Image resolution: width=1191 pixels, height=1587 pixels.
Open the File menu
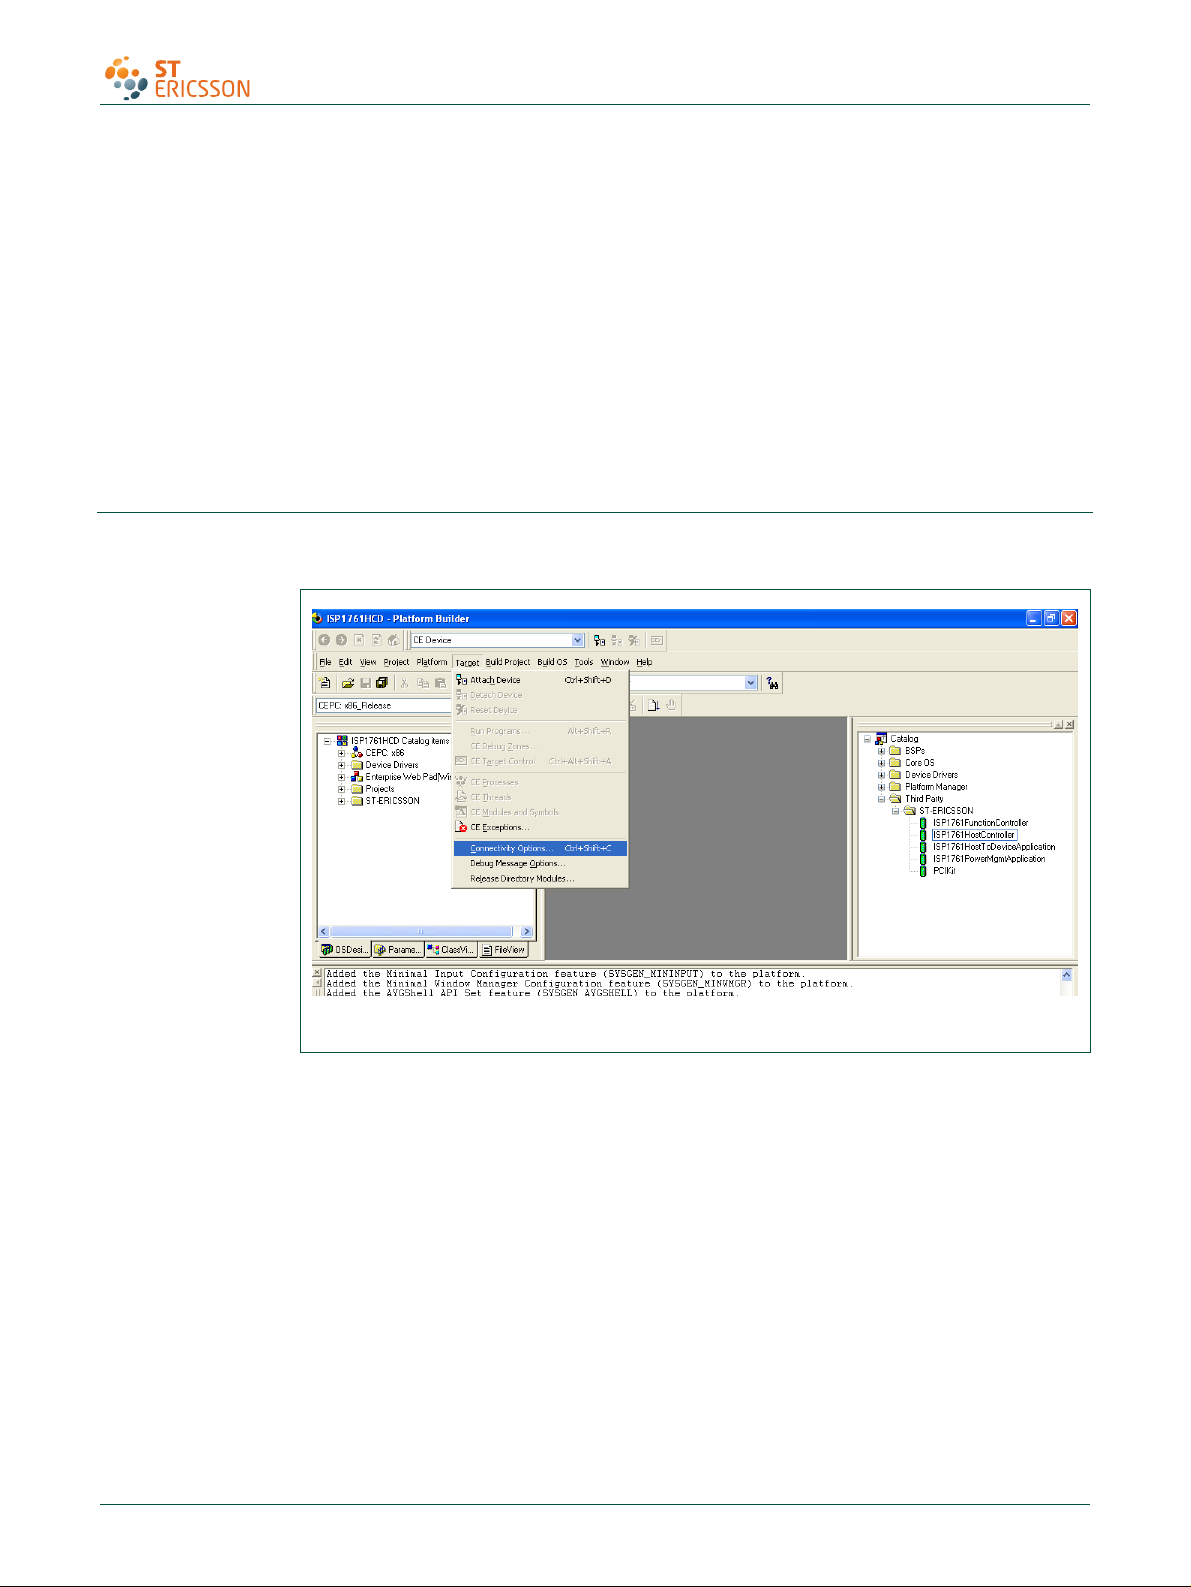(x=325, y=662)
